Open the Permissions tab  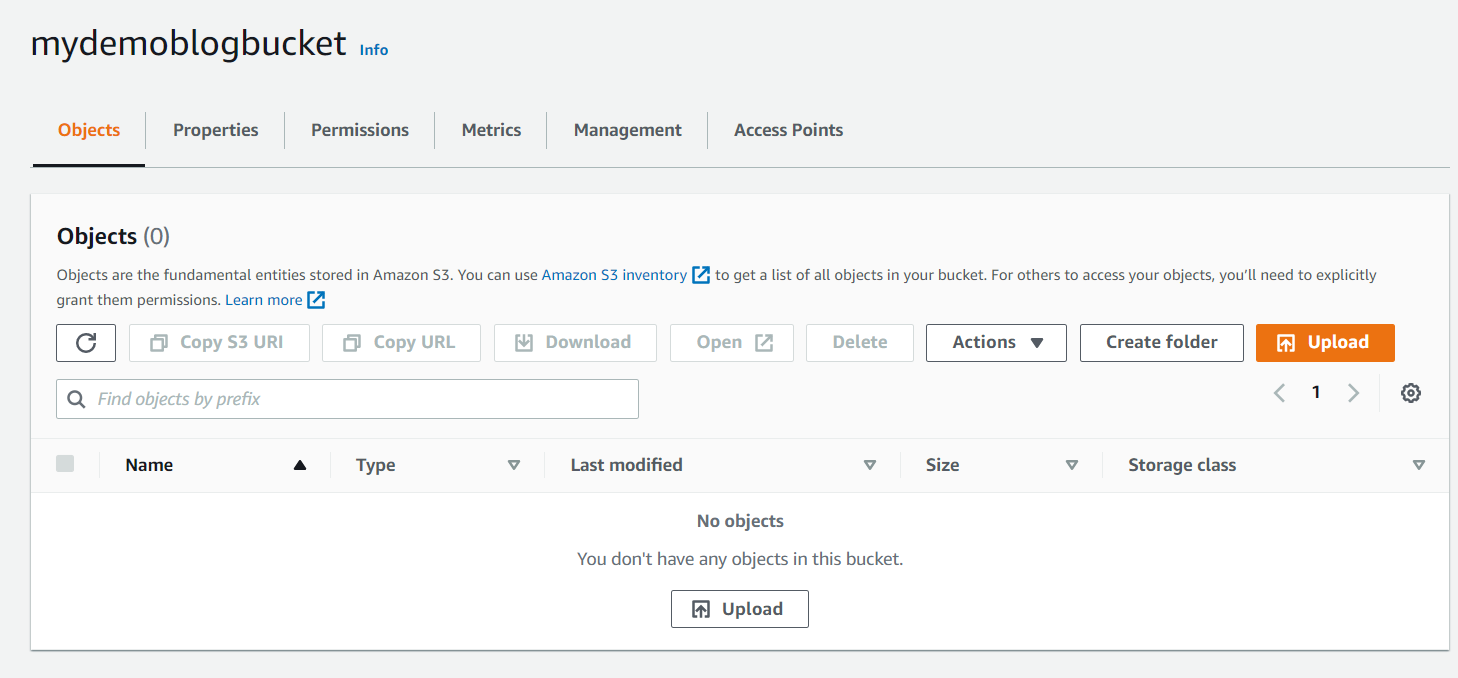point(360,130)
